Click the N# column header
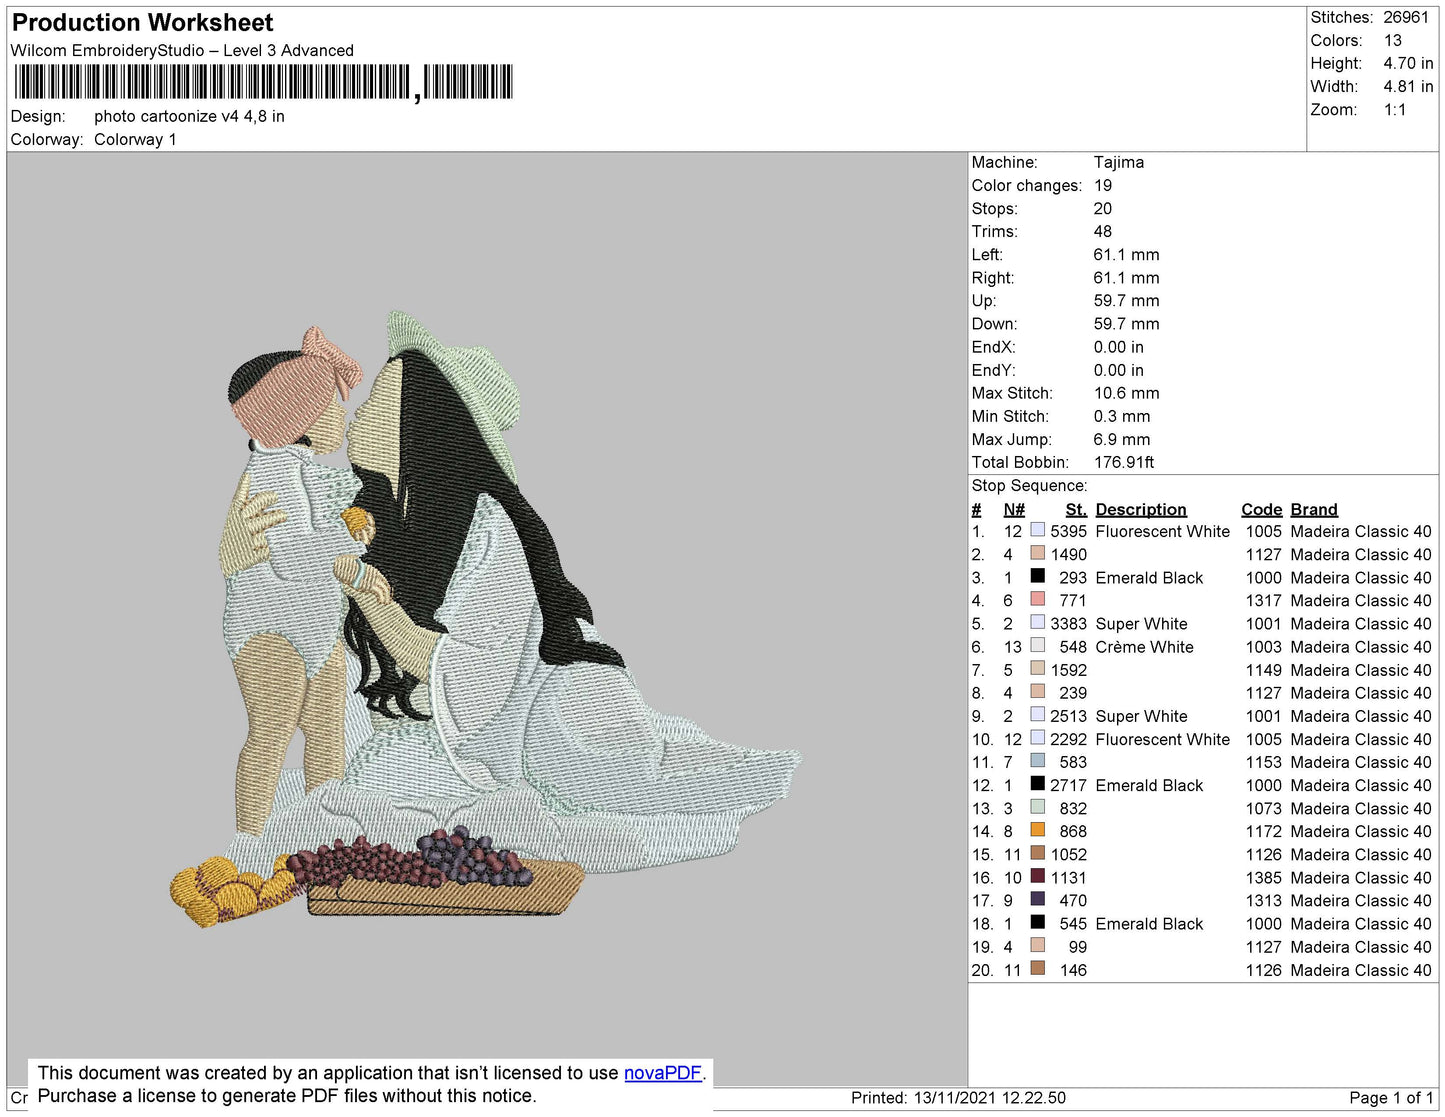The height and width of the screenshot is (1117, 1445). click(x=1014, y=509)
